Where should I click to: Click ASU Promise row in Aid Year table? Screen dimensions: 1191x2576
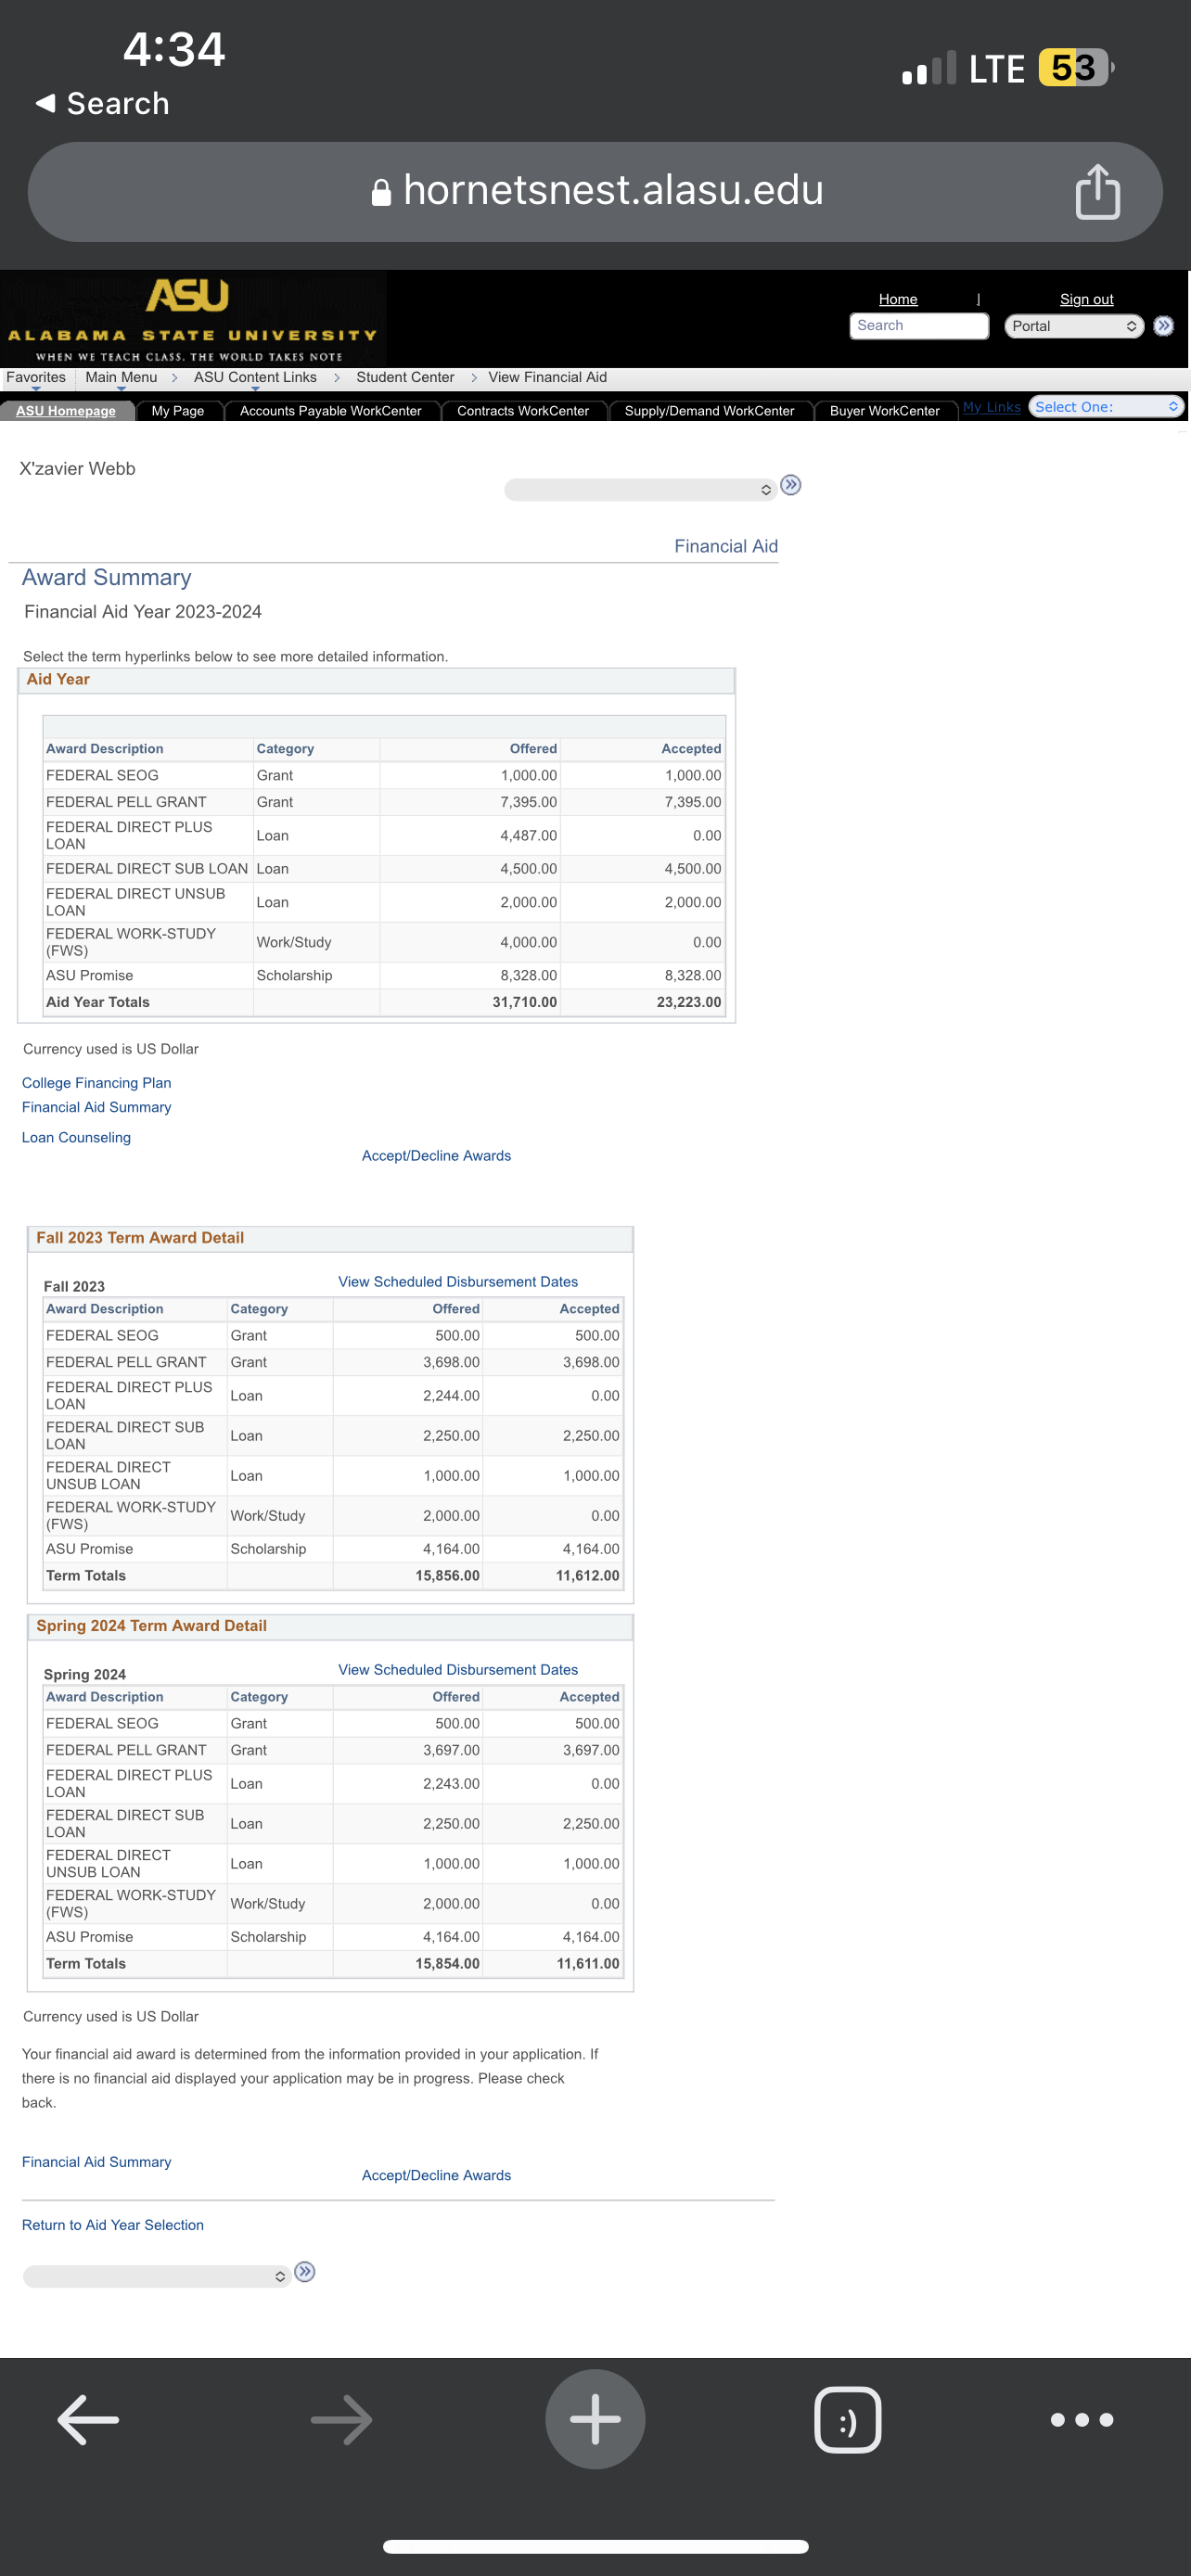click(383, 975)
